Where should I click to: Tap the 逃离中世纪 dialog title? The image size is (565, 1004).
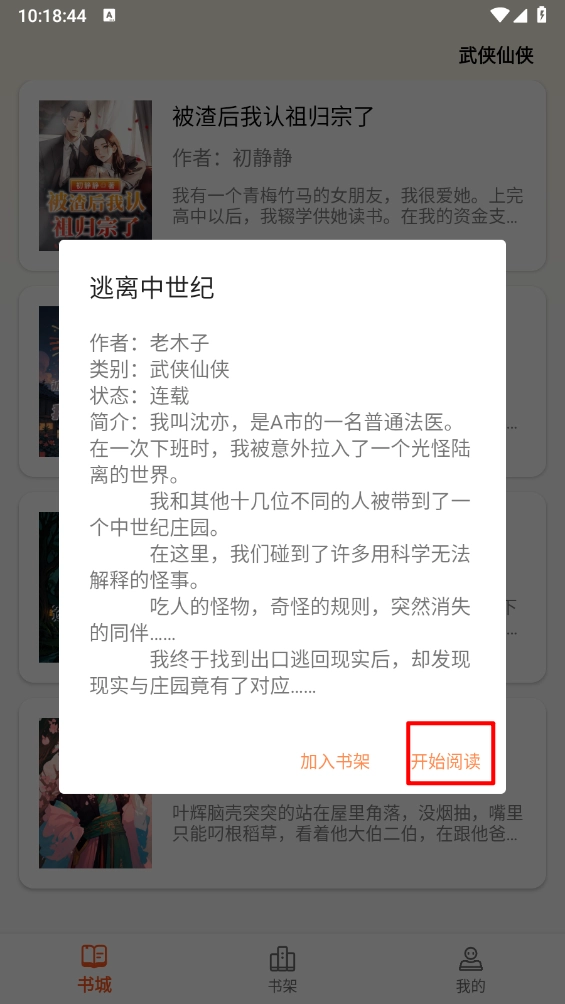pos(152,288)
